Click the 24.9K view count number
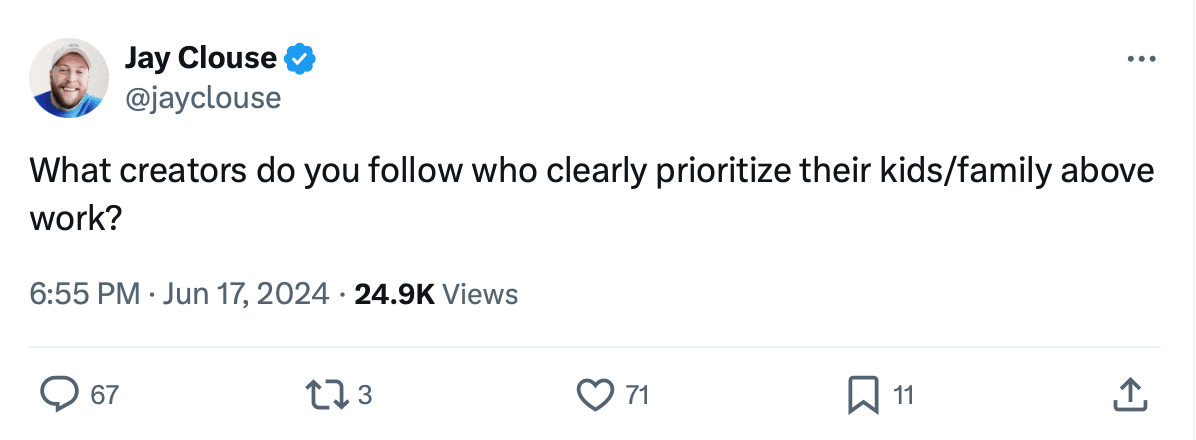 pos(394,294)
